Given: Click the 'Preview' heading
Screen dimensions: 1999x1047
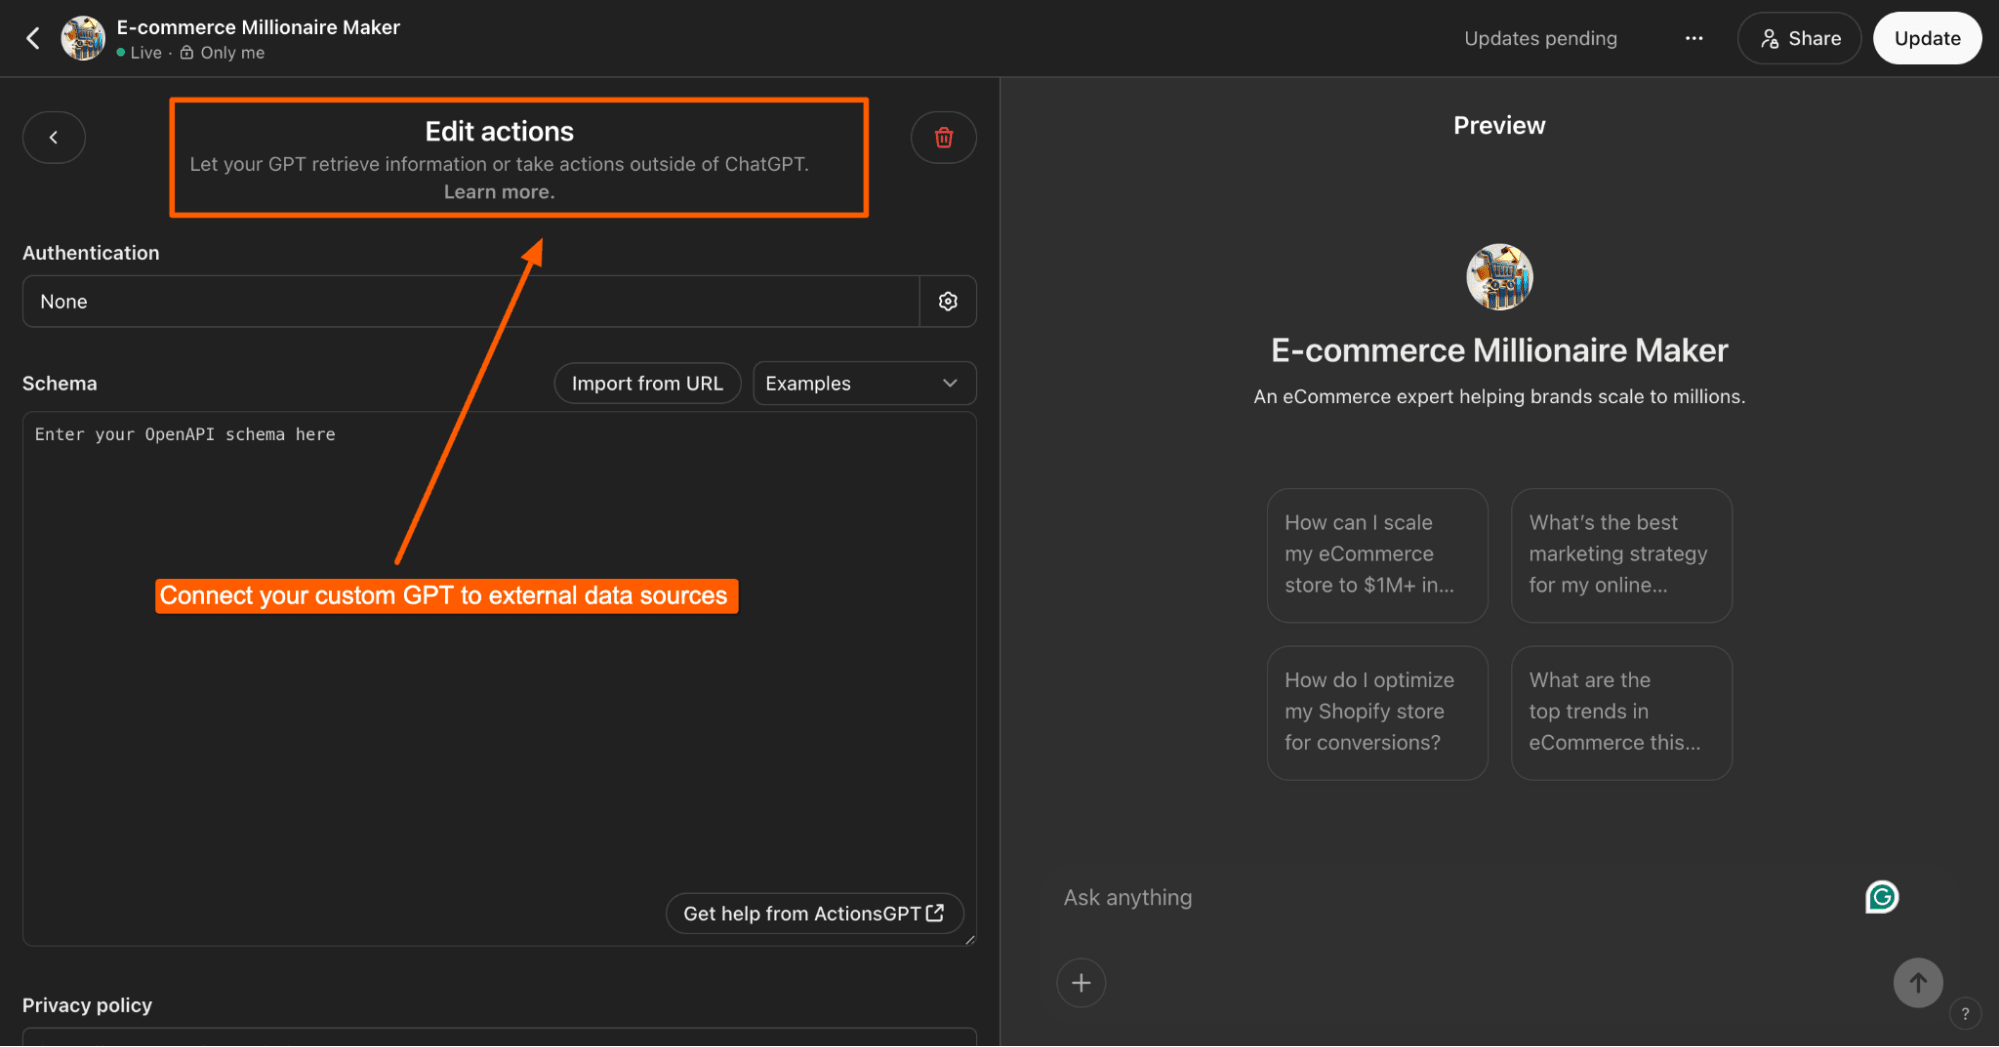Looking at the screenshot, I should point(1499,125).
